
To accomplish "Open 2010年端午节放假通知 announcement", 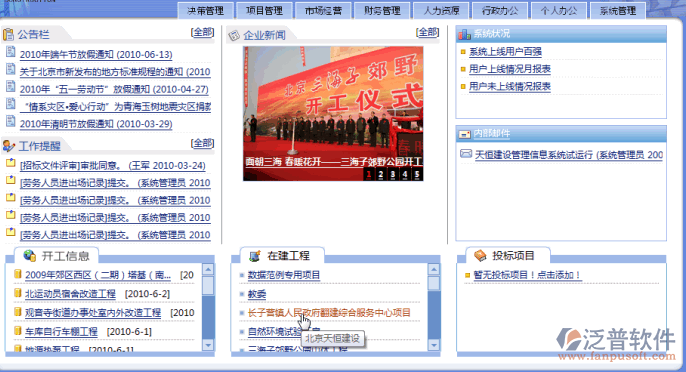I will click(96, 55).
